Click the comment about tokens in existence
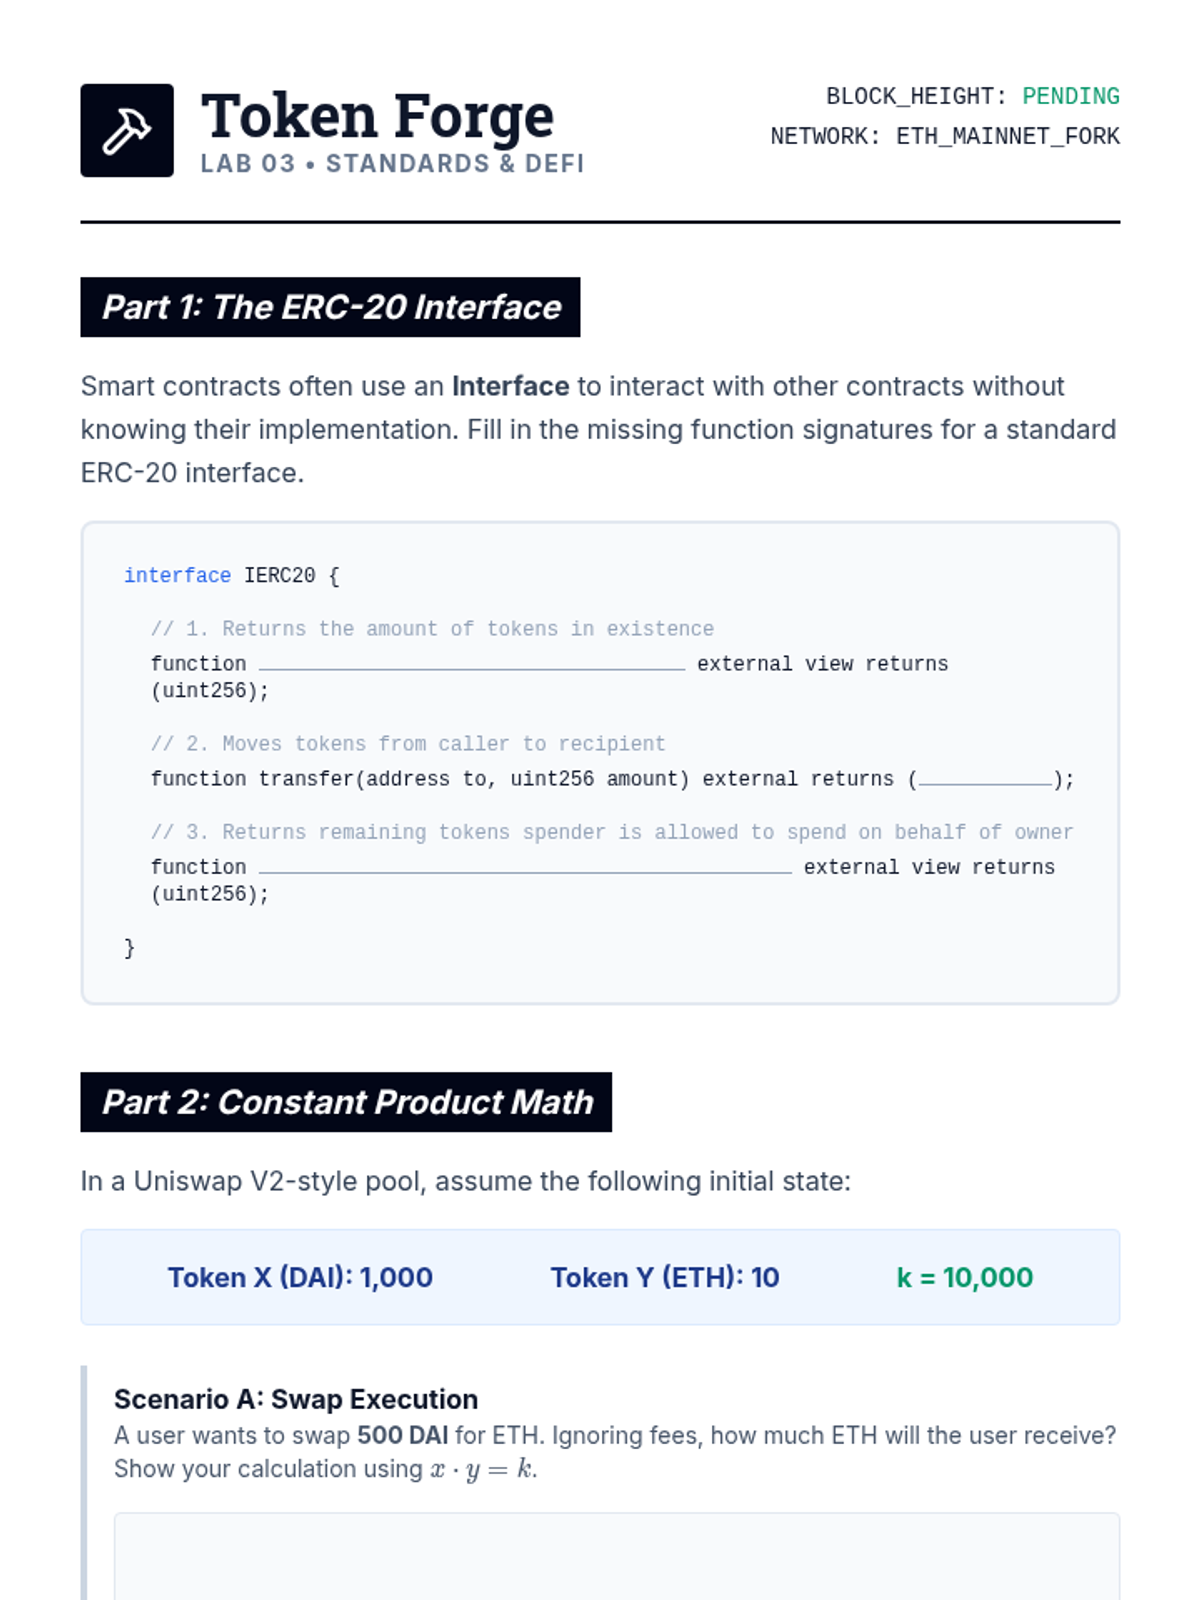The image size is (1200, 1600). tap(432, 629)
